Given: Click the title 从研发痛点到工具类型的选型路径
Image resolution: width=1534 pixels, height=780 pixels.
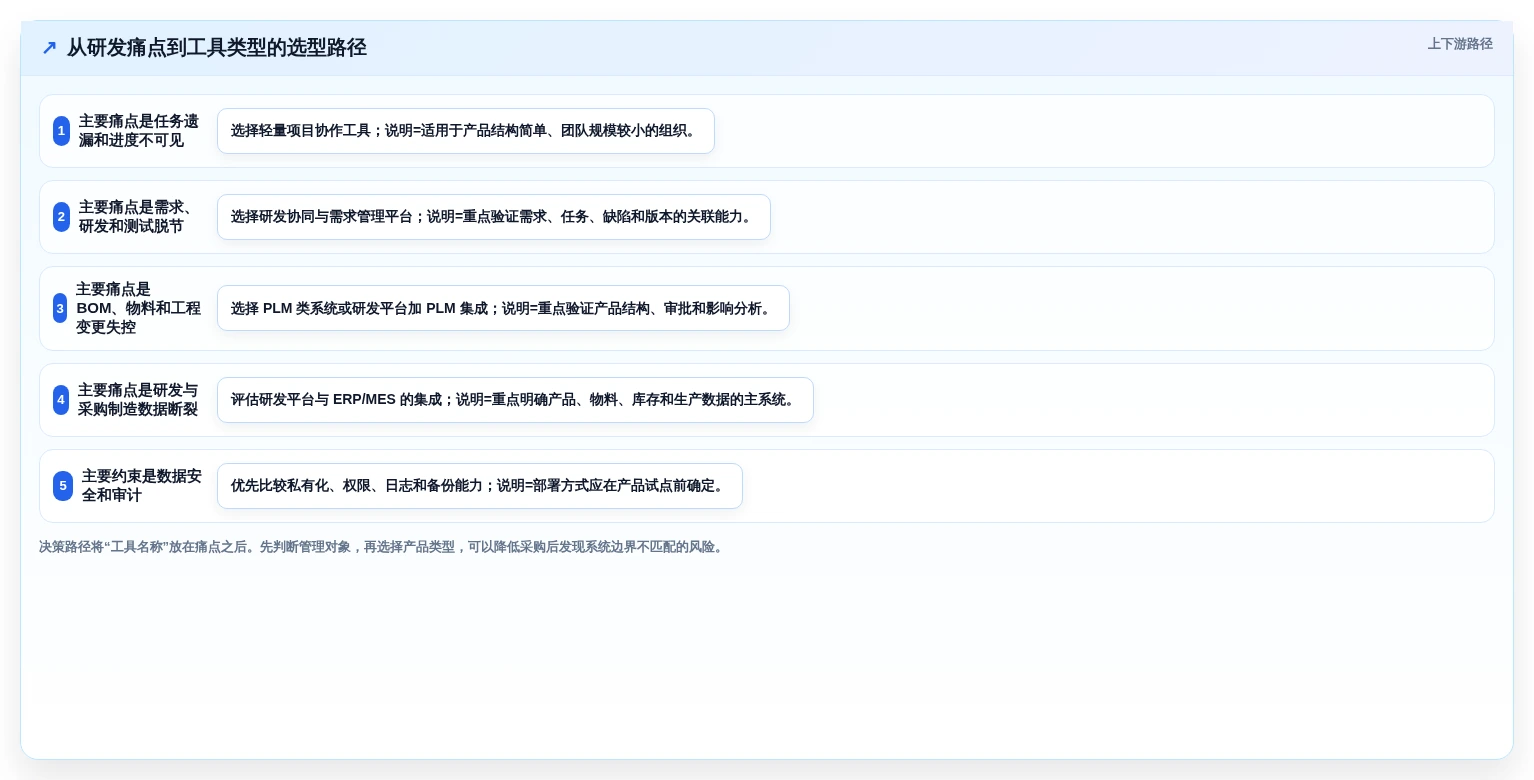Looking at the screenshot, I should pyautogui.click(x=217, y=48).
